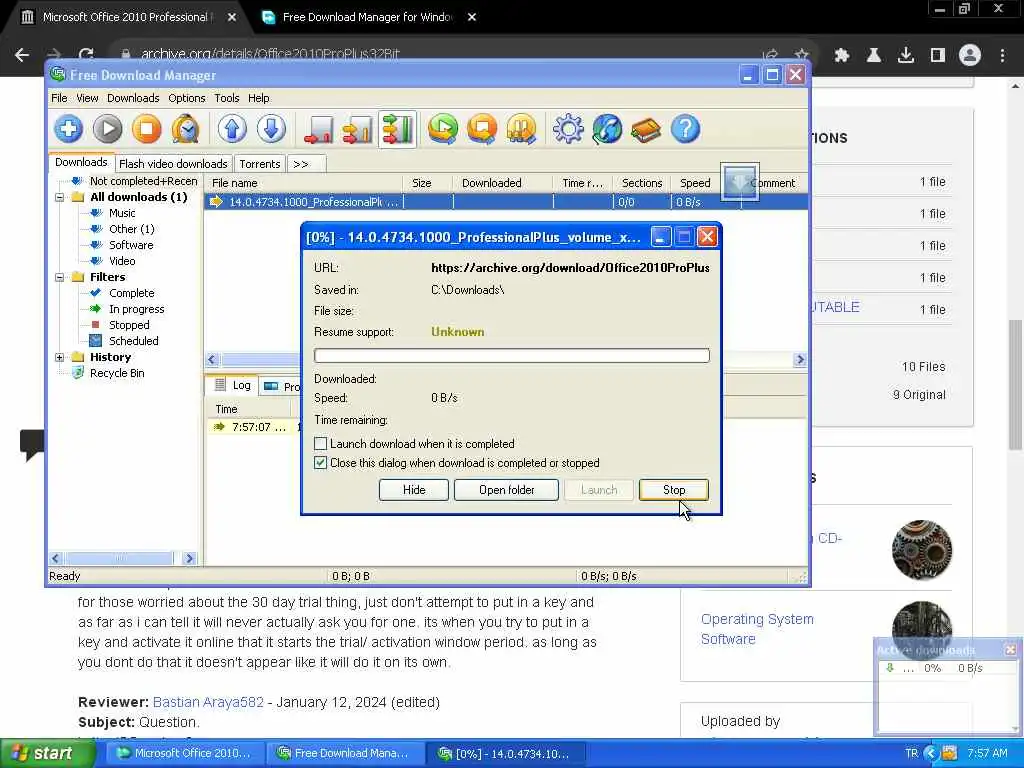Screen dimensions: 1024x768
Task: Click the Windows start button
Action: [48, 754]
